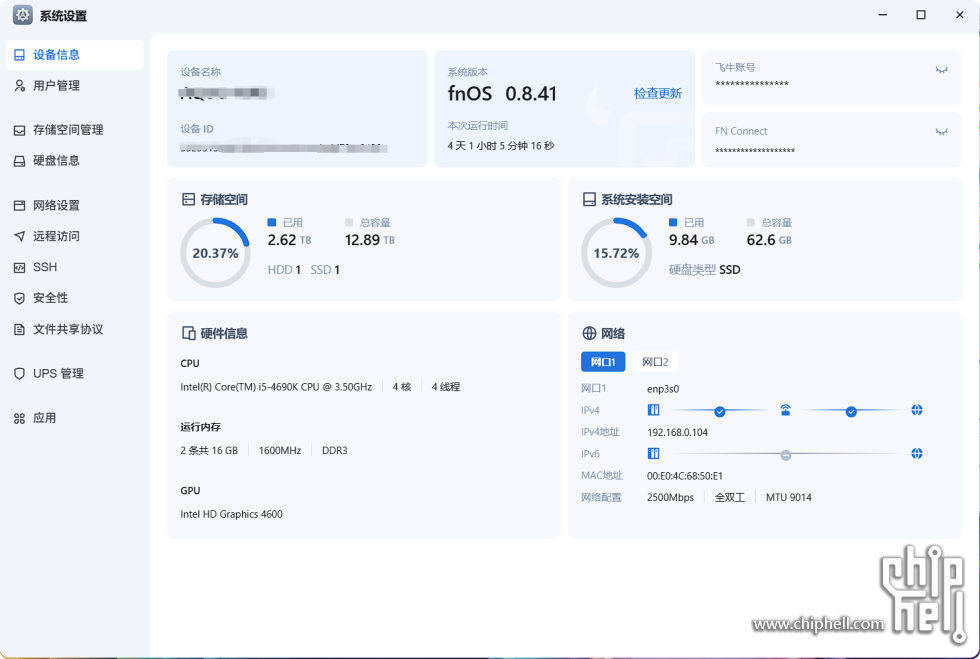This screenshot has width=980, height=659.
Task: Click the 2.62 TB used storage value
Action: pyautogui.click(x=289, y=240)
